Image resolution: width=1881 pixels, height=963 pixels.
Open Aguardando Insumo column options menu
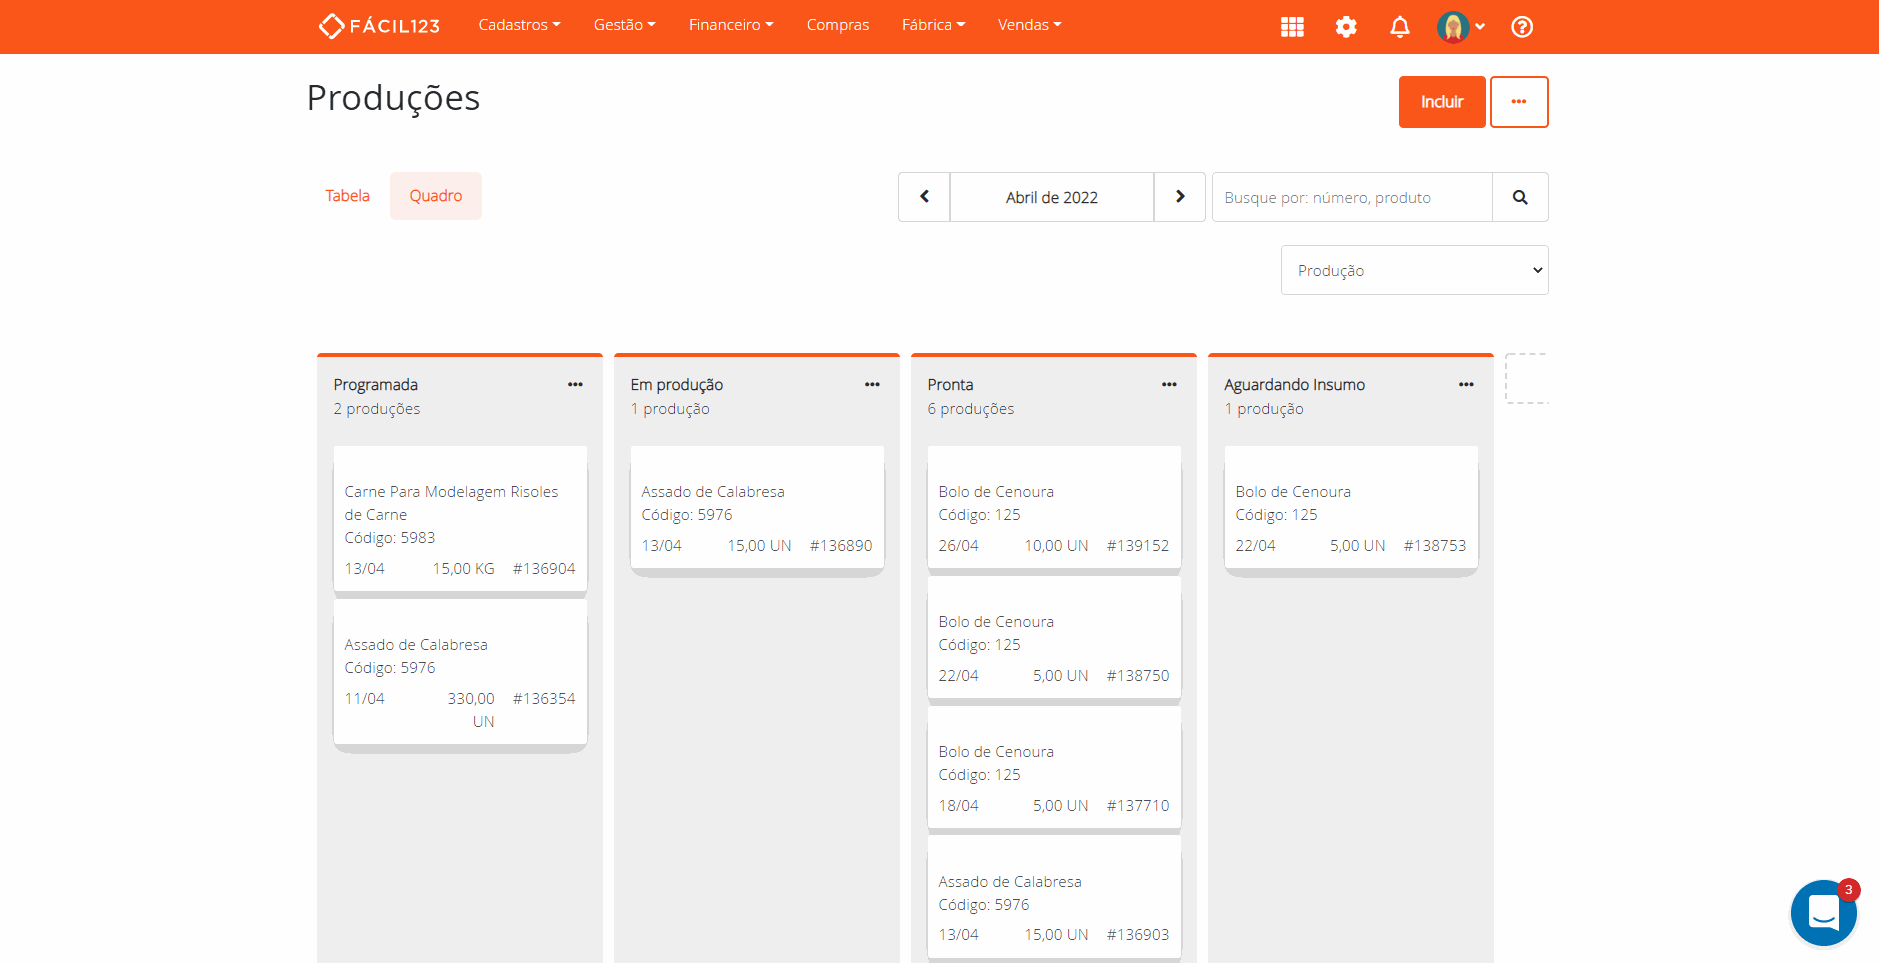point(1466,385)
